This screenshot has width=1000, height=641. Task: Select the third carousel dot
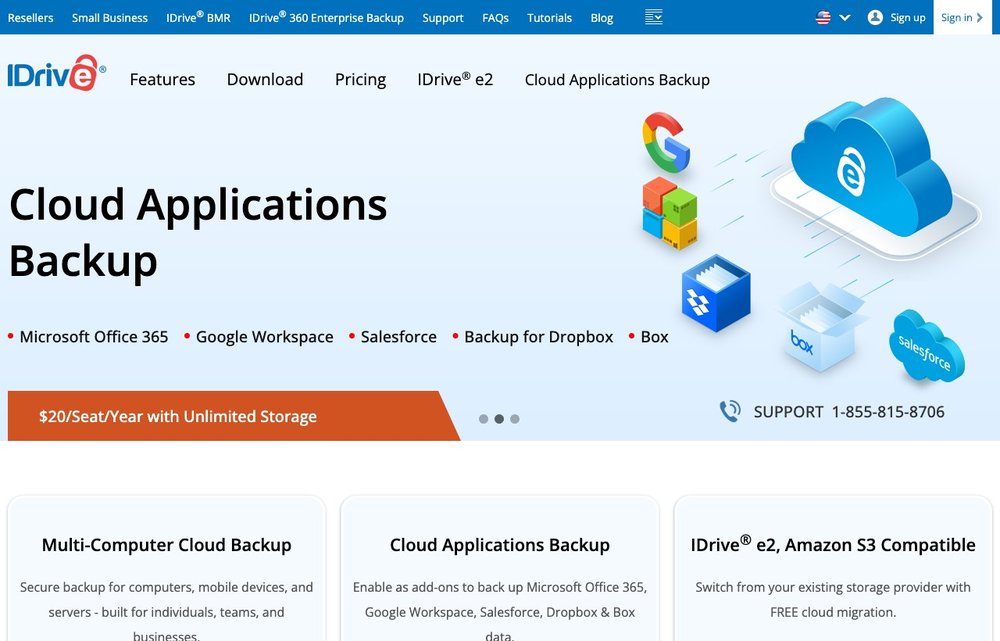[x=515, y=419]
